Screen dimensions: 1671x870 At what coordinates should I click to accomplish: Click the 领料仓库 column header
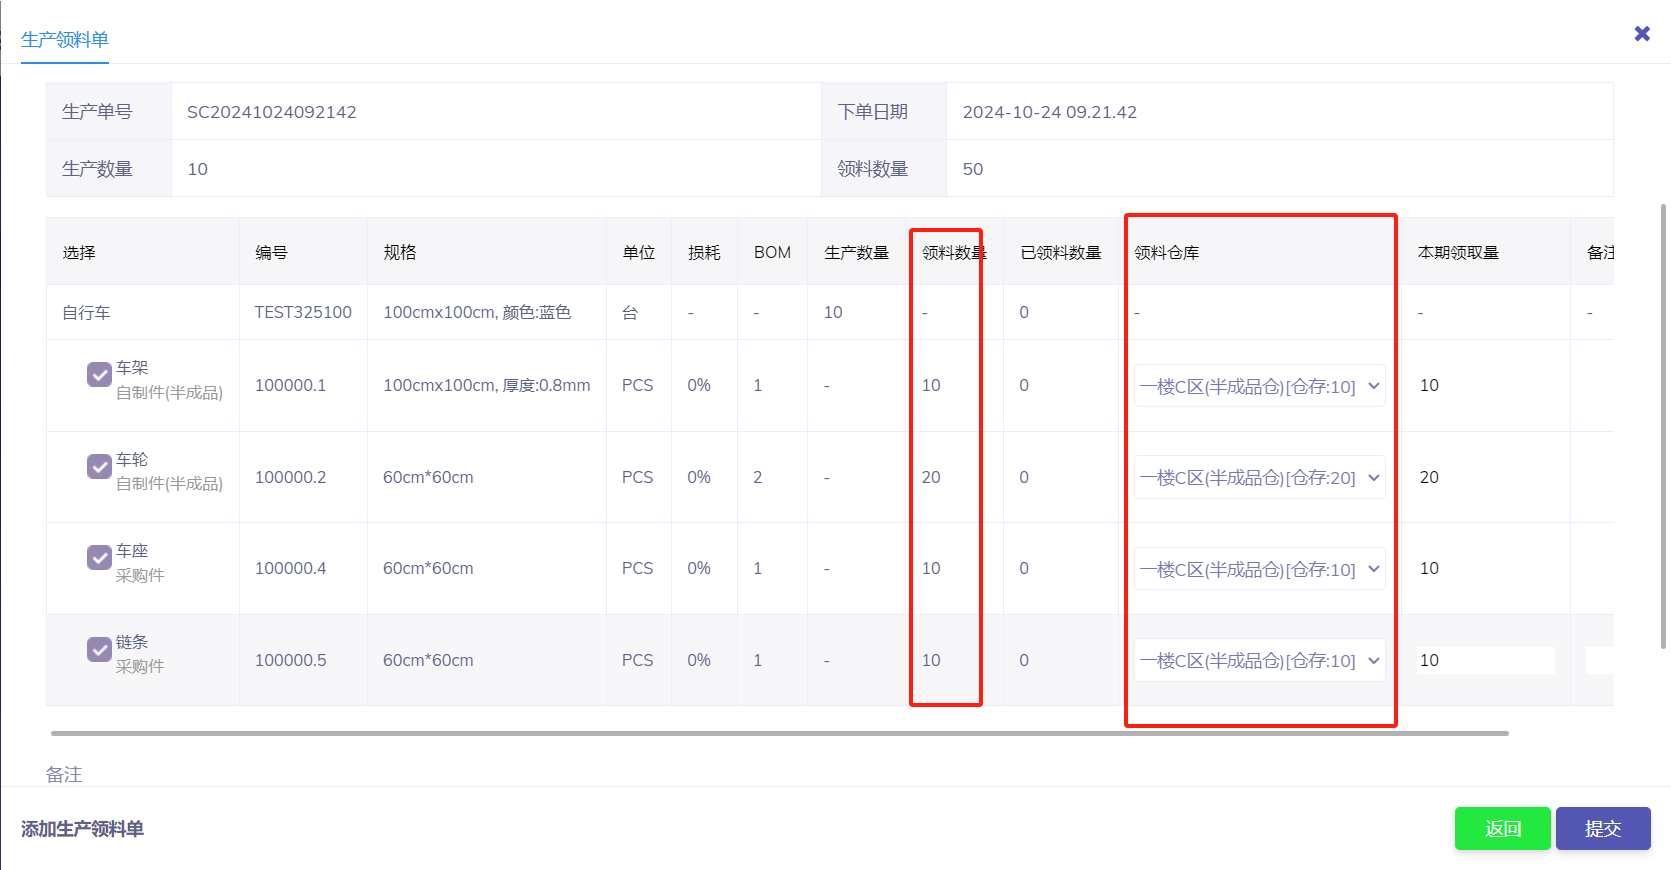pyautogui.click(x=1167, y=253)
